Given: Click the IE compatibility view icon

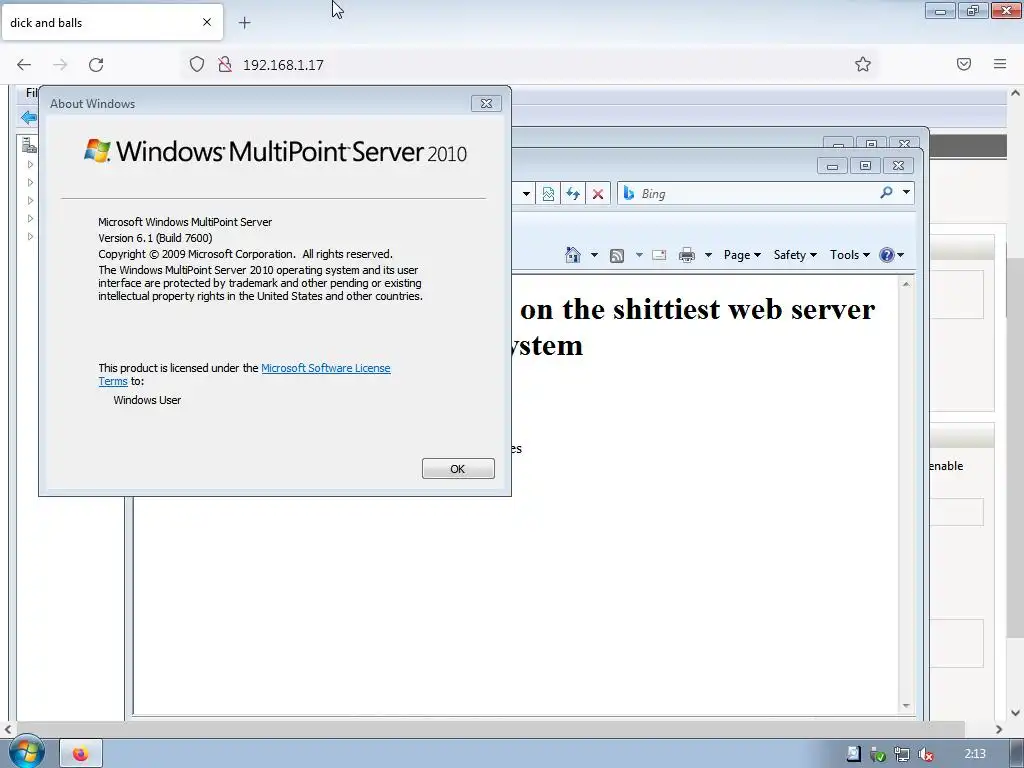Looking at the screenshot, I should click(548, 193).
